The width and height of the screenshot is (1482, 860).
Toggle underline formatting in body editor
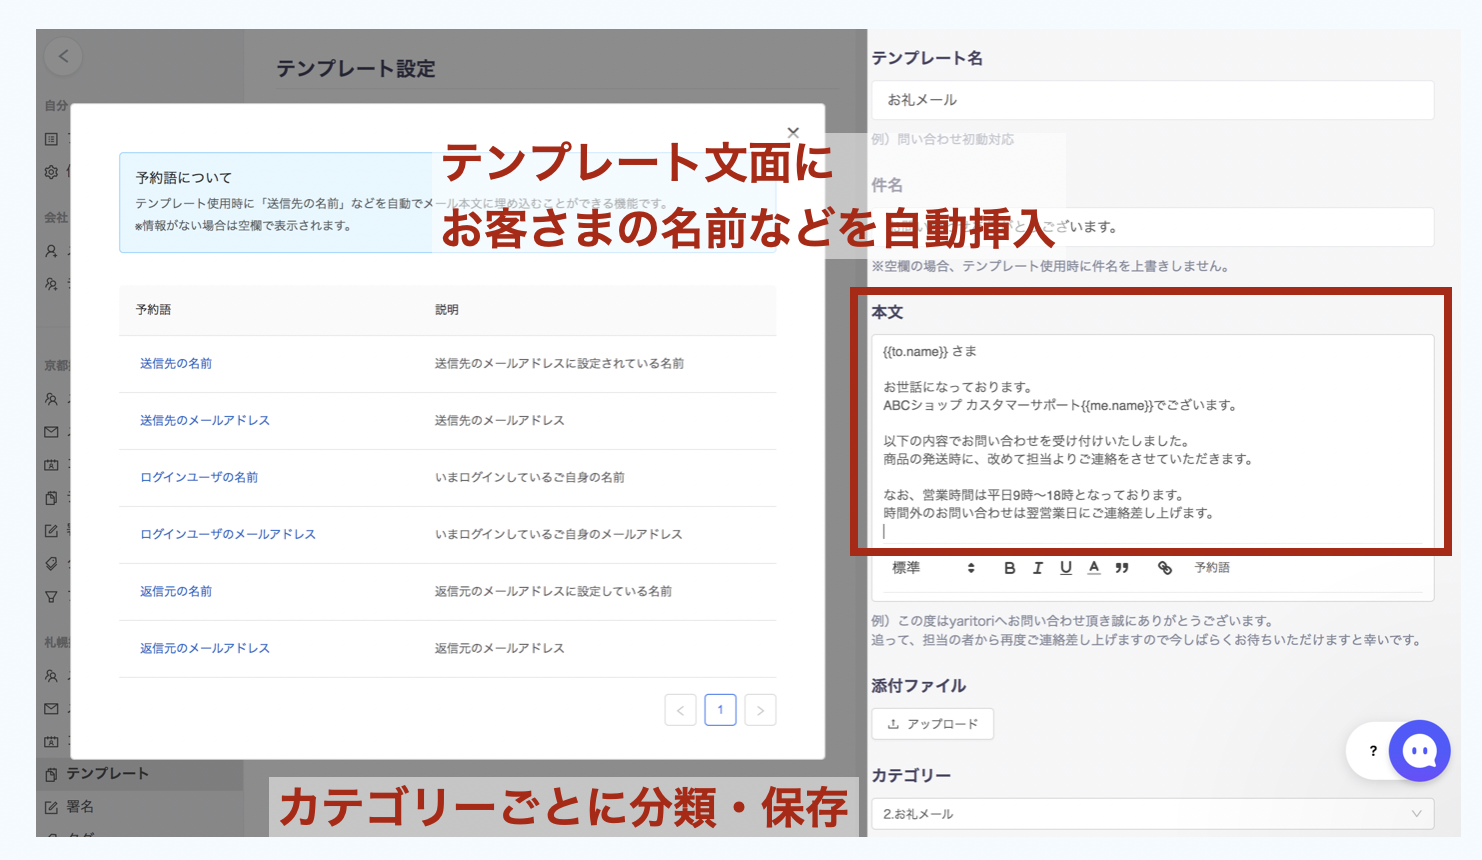tap(1066, 568)
